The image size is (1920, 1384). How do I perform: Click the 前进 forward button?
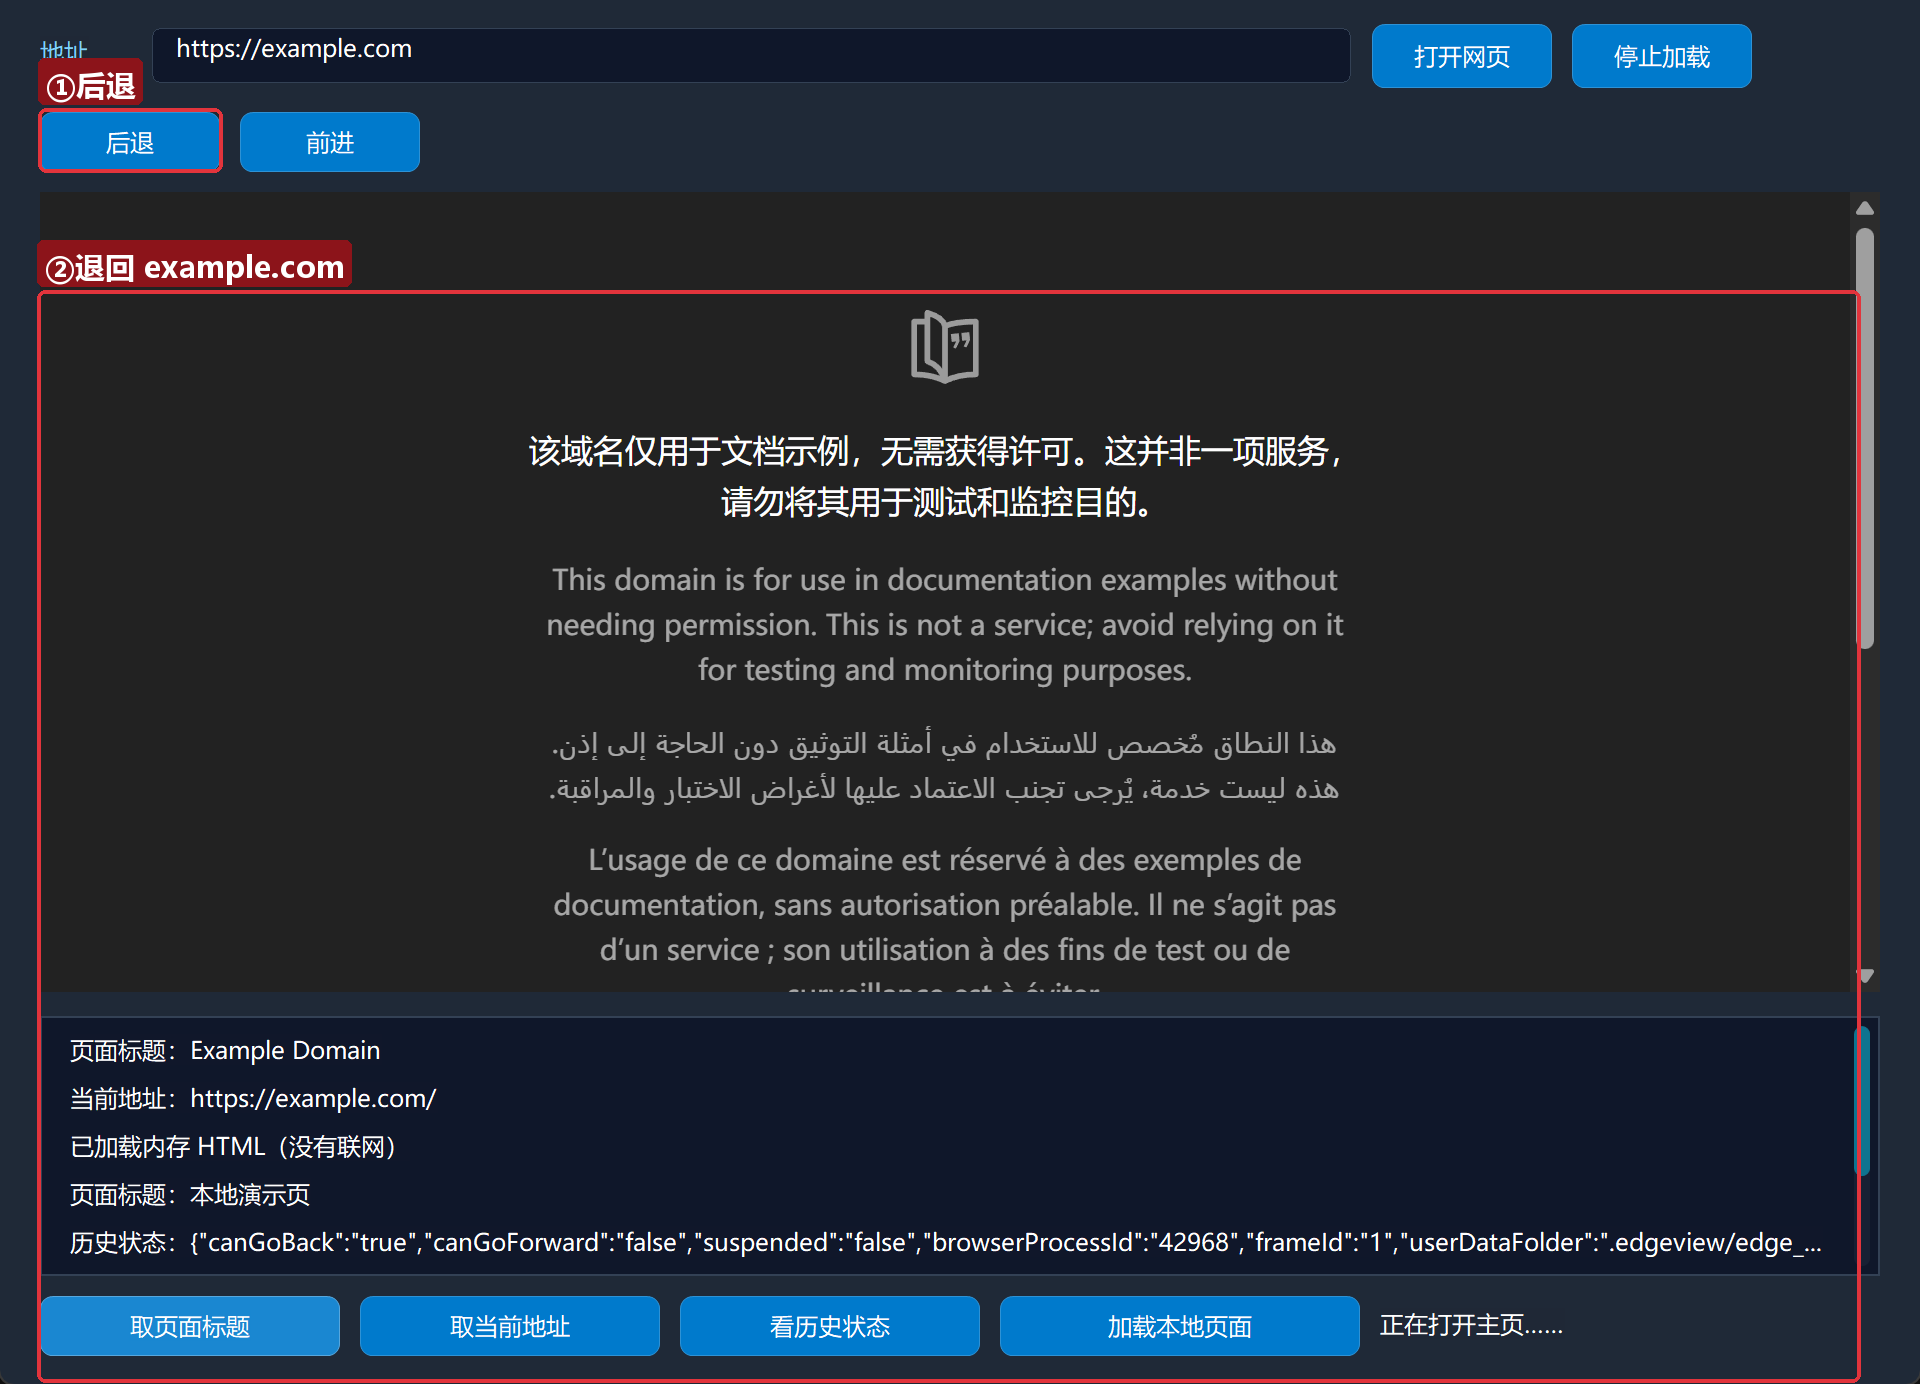pos(330,142)
